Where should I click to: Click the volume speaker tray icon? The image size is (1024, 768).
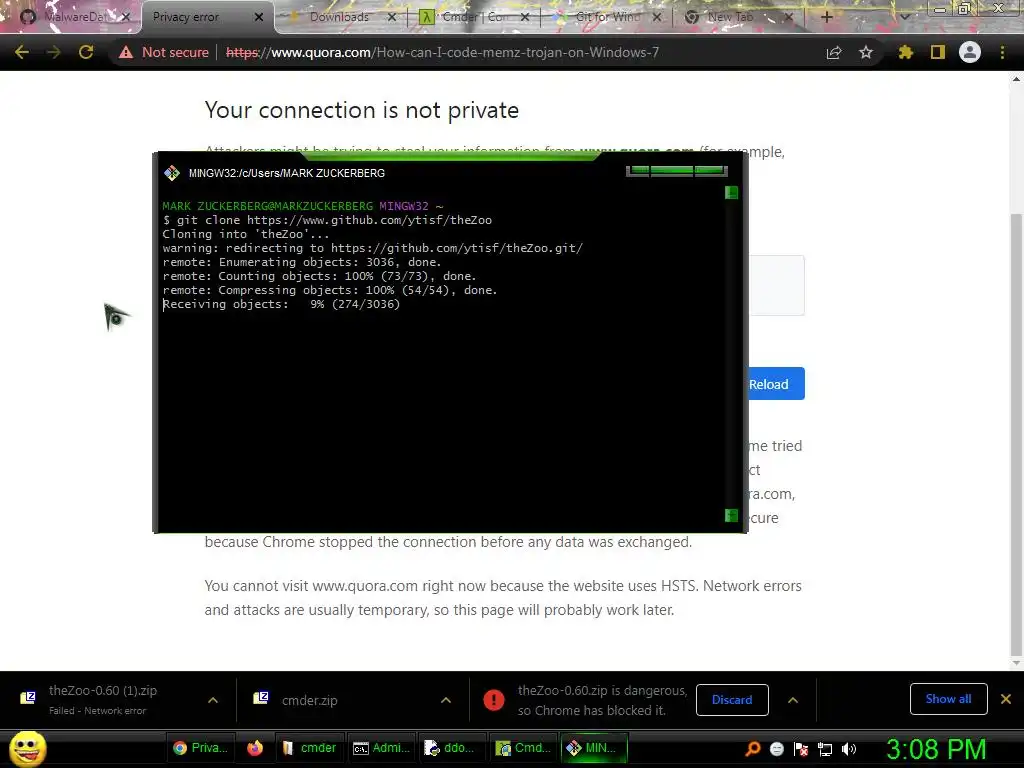pyautogui.click(x=849, y=749)
